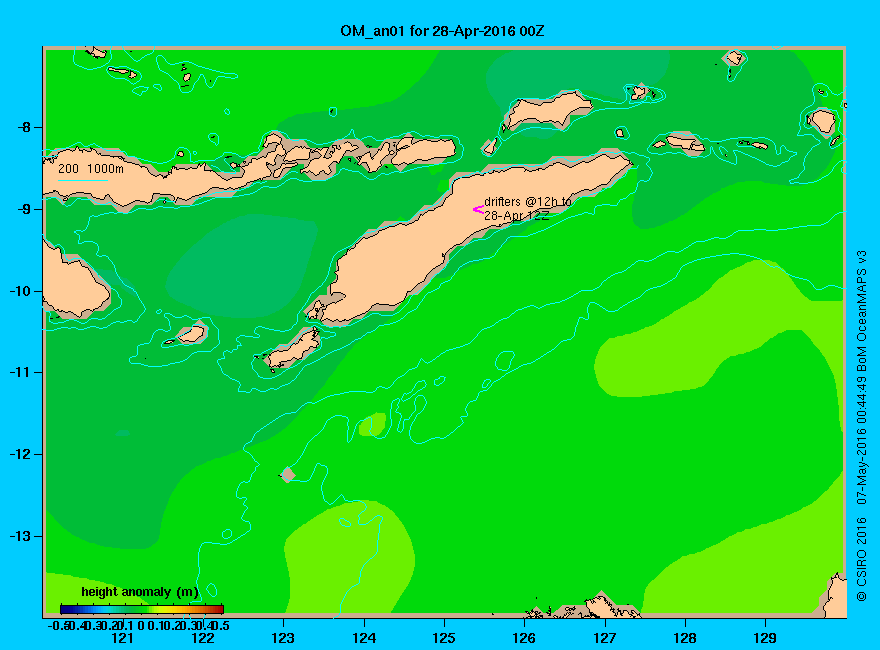The height and width of the screenshot is (650, 880).
Task: Click the map title OM_an01 for 28-Apr-2016 00Z
Action: click(x=442, y=31)
